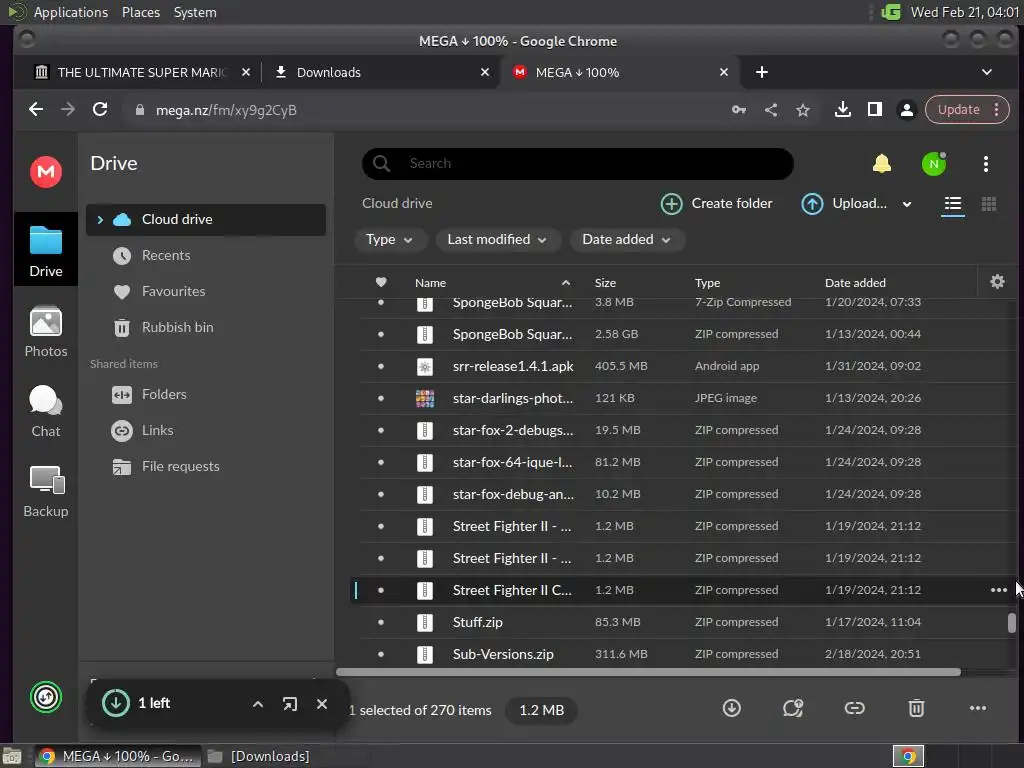Open column settings gear
This screenshot has width=1024, height=768.
(x=997, y=282)
